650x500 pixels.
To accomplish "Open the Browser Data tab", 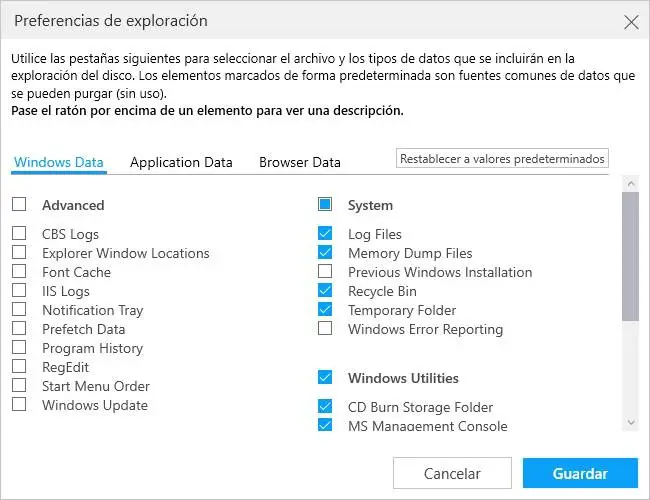I will [299, 162].
